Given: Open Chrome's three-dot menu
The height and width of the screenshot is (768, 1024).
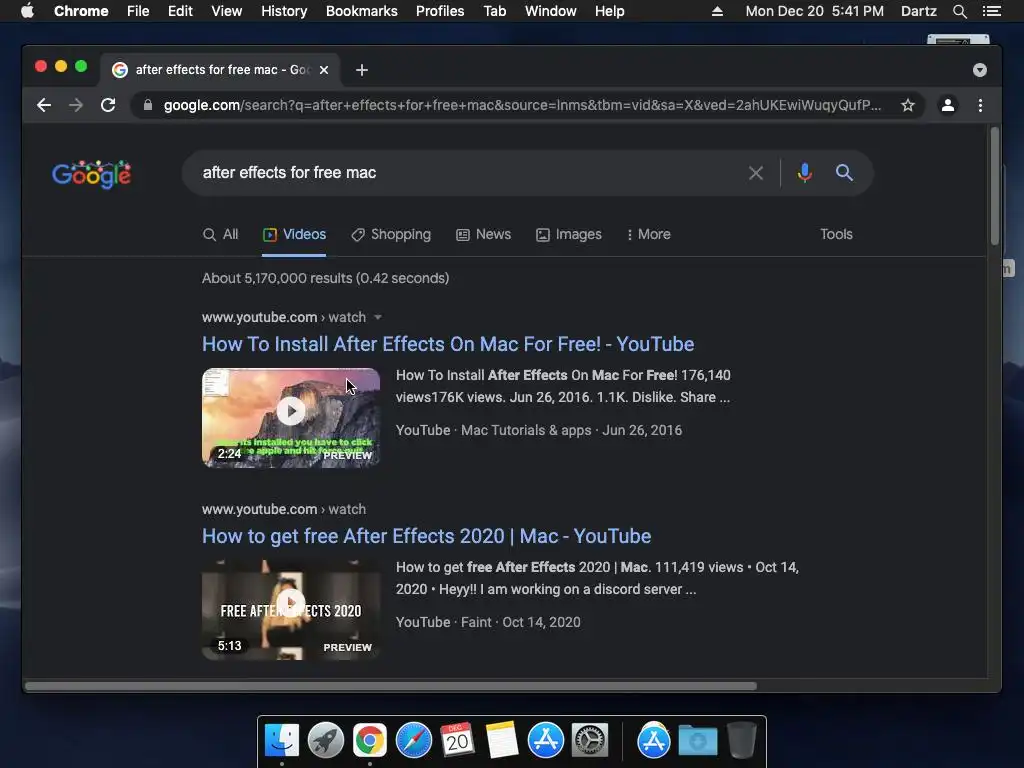Looking at the screenshot, I should point(980,105).
